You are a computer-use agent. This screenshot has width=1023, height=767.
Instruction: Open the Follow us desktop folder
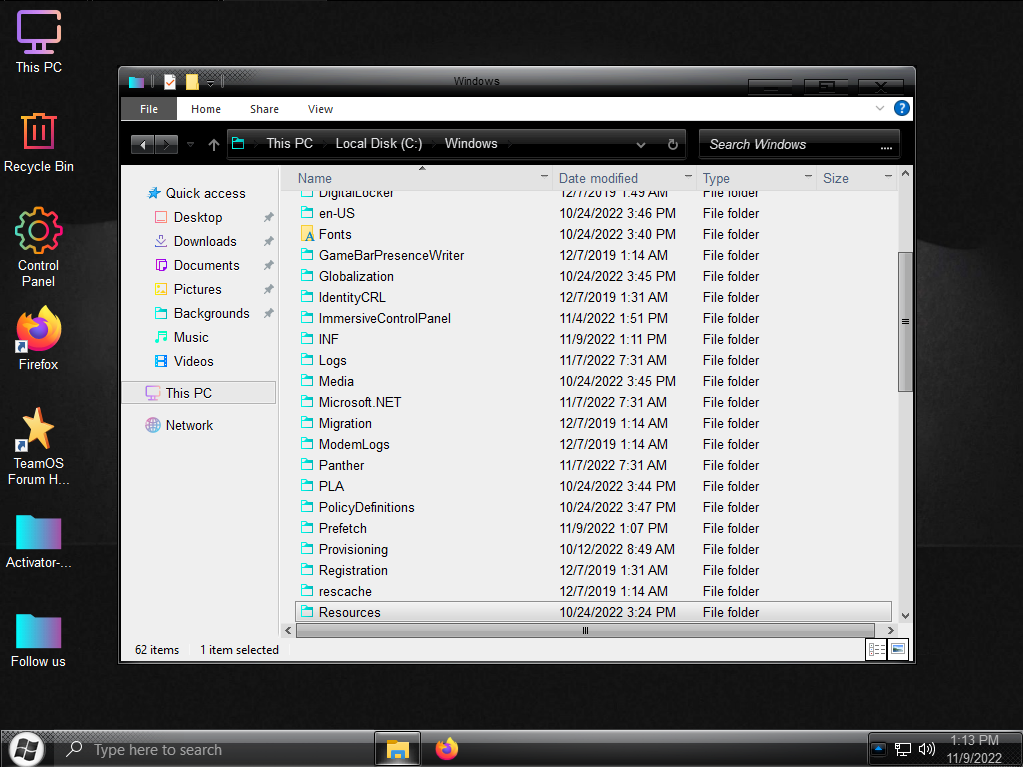pos(38,641)
